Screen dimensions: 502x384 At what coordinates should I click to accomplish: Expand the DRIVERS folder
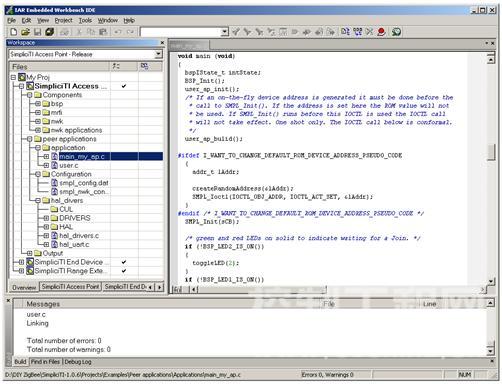46,218
